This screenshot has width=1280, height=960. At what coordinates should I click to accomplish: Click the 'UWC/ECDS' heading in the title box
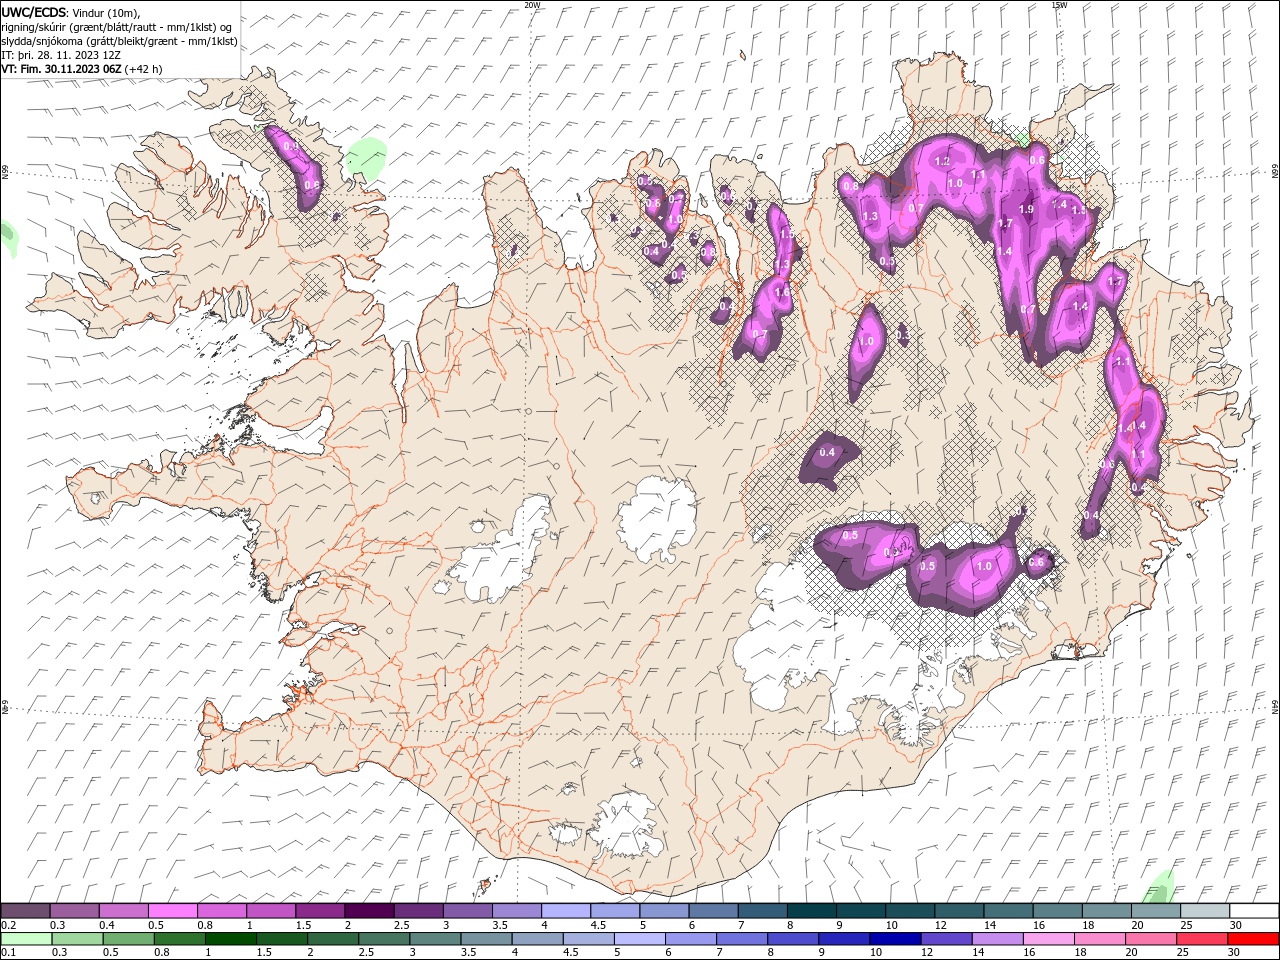click(33, 12)
